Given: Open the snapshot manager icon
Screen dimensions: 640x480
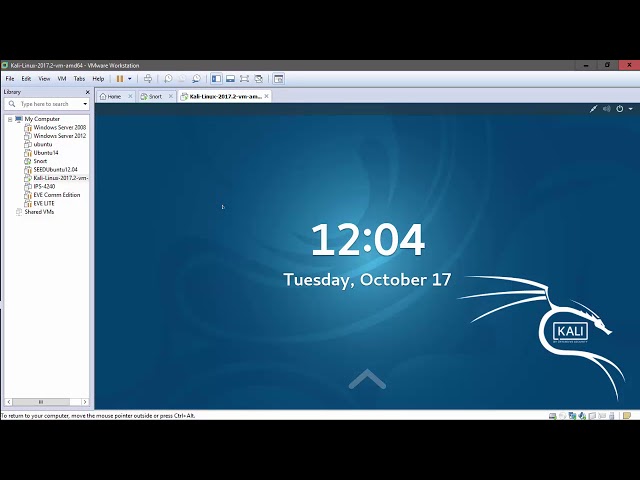Looking at the screenshot, I should pyautogui.click(x=196, y=79).
